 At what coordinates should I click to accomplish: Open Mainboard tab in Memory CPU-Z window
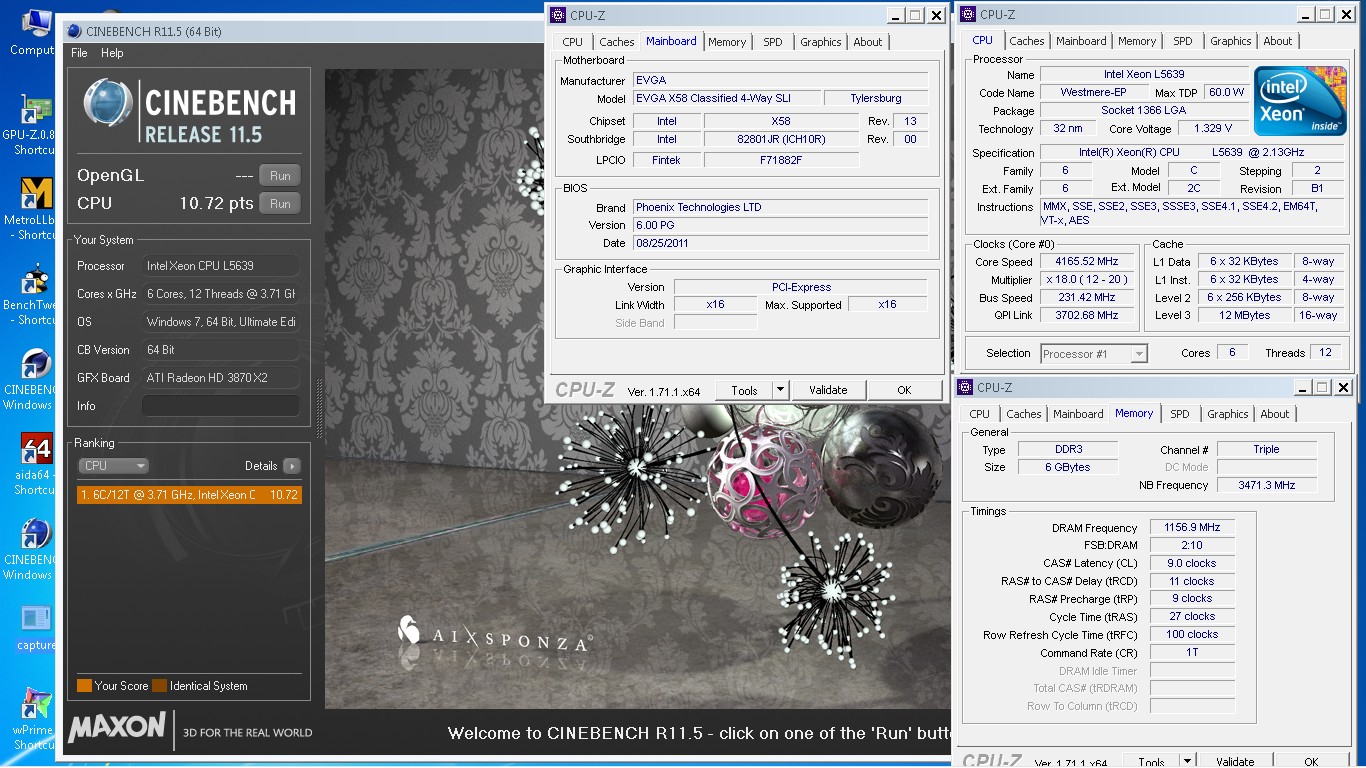pos(1079,414)
